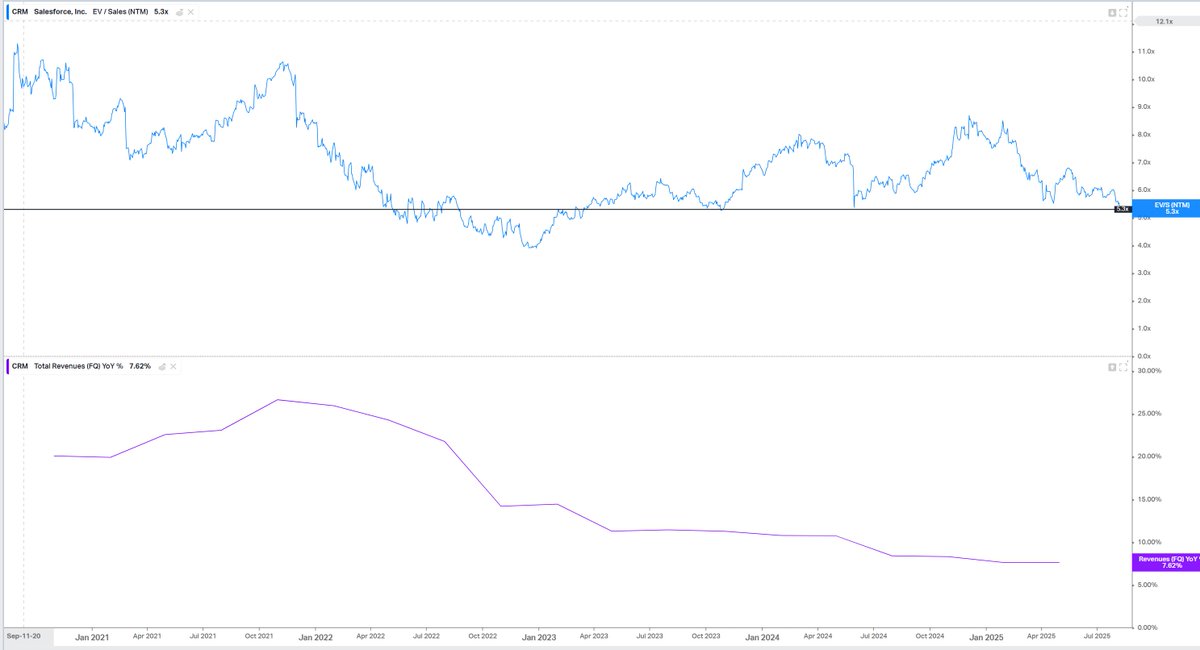Click the Oct 2024 date axis label

point(930,635)
